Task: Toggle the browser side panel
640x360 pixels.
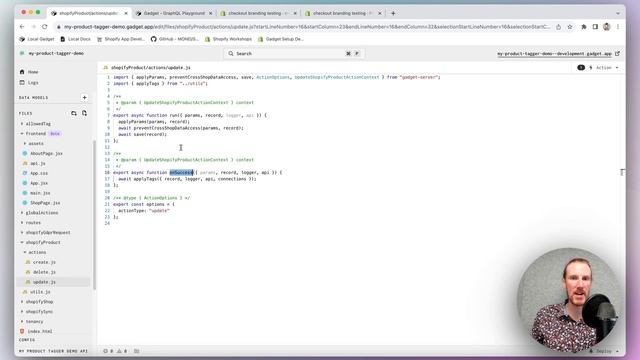Action: (x=595, y=27)
